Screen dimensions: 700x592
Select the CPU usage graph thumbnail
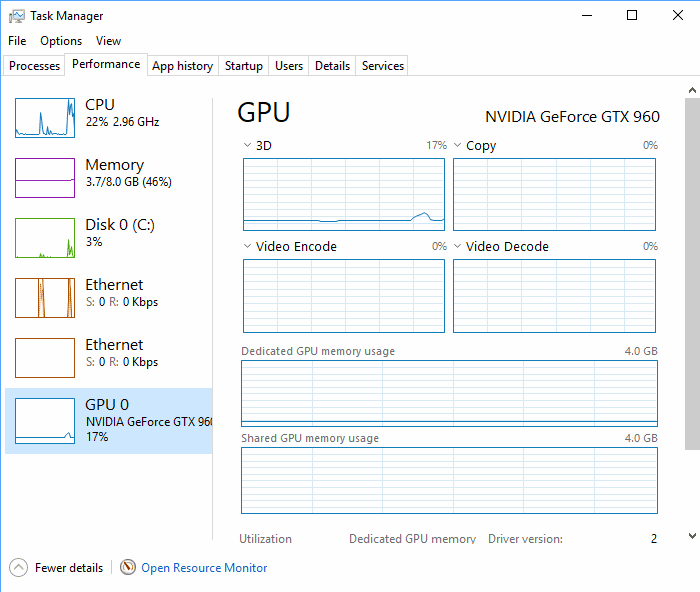[45, 118]
